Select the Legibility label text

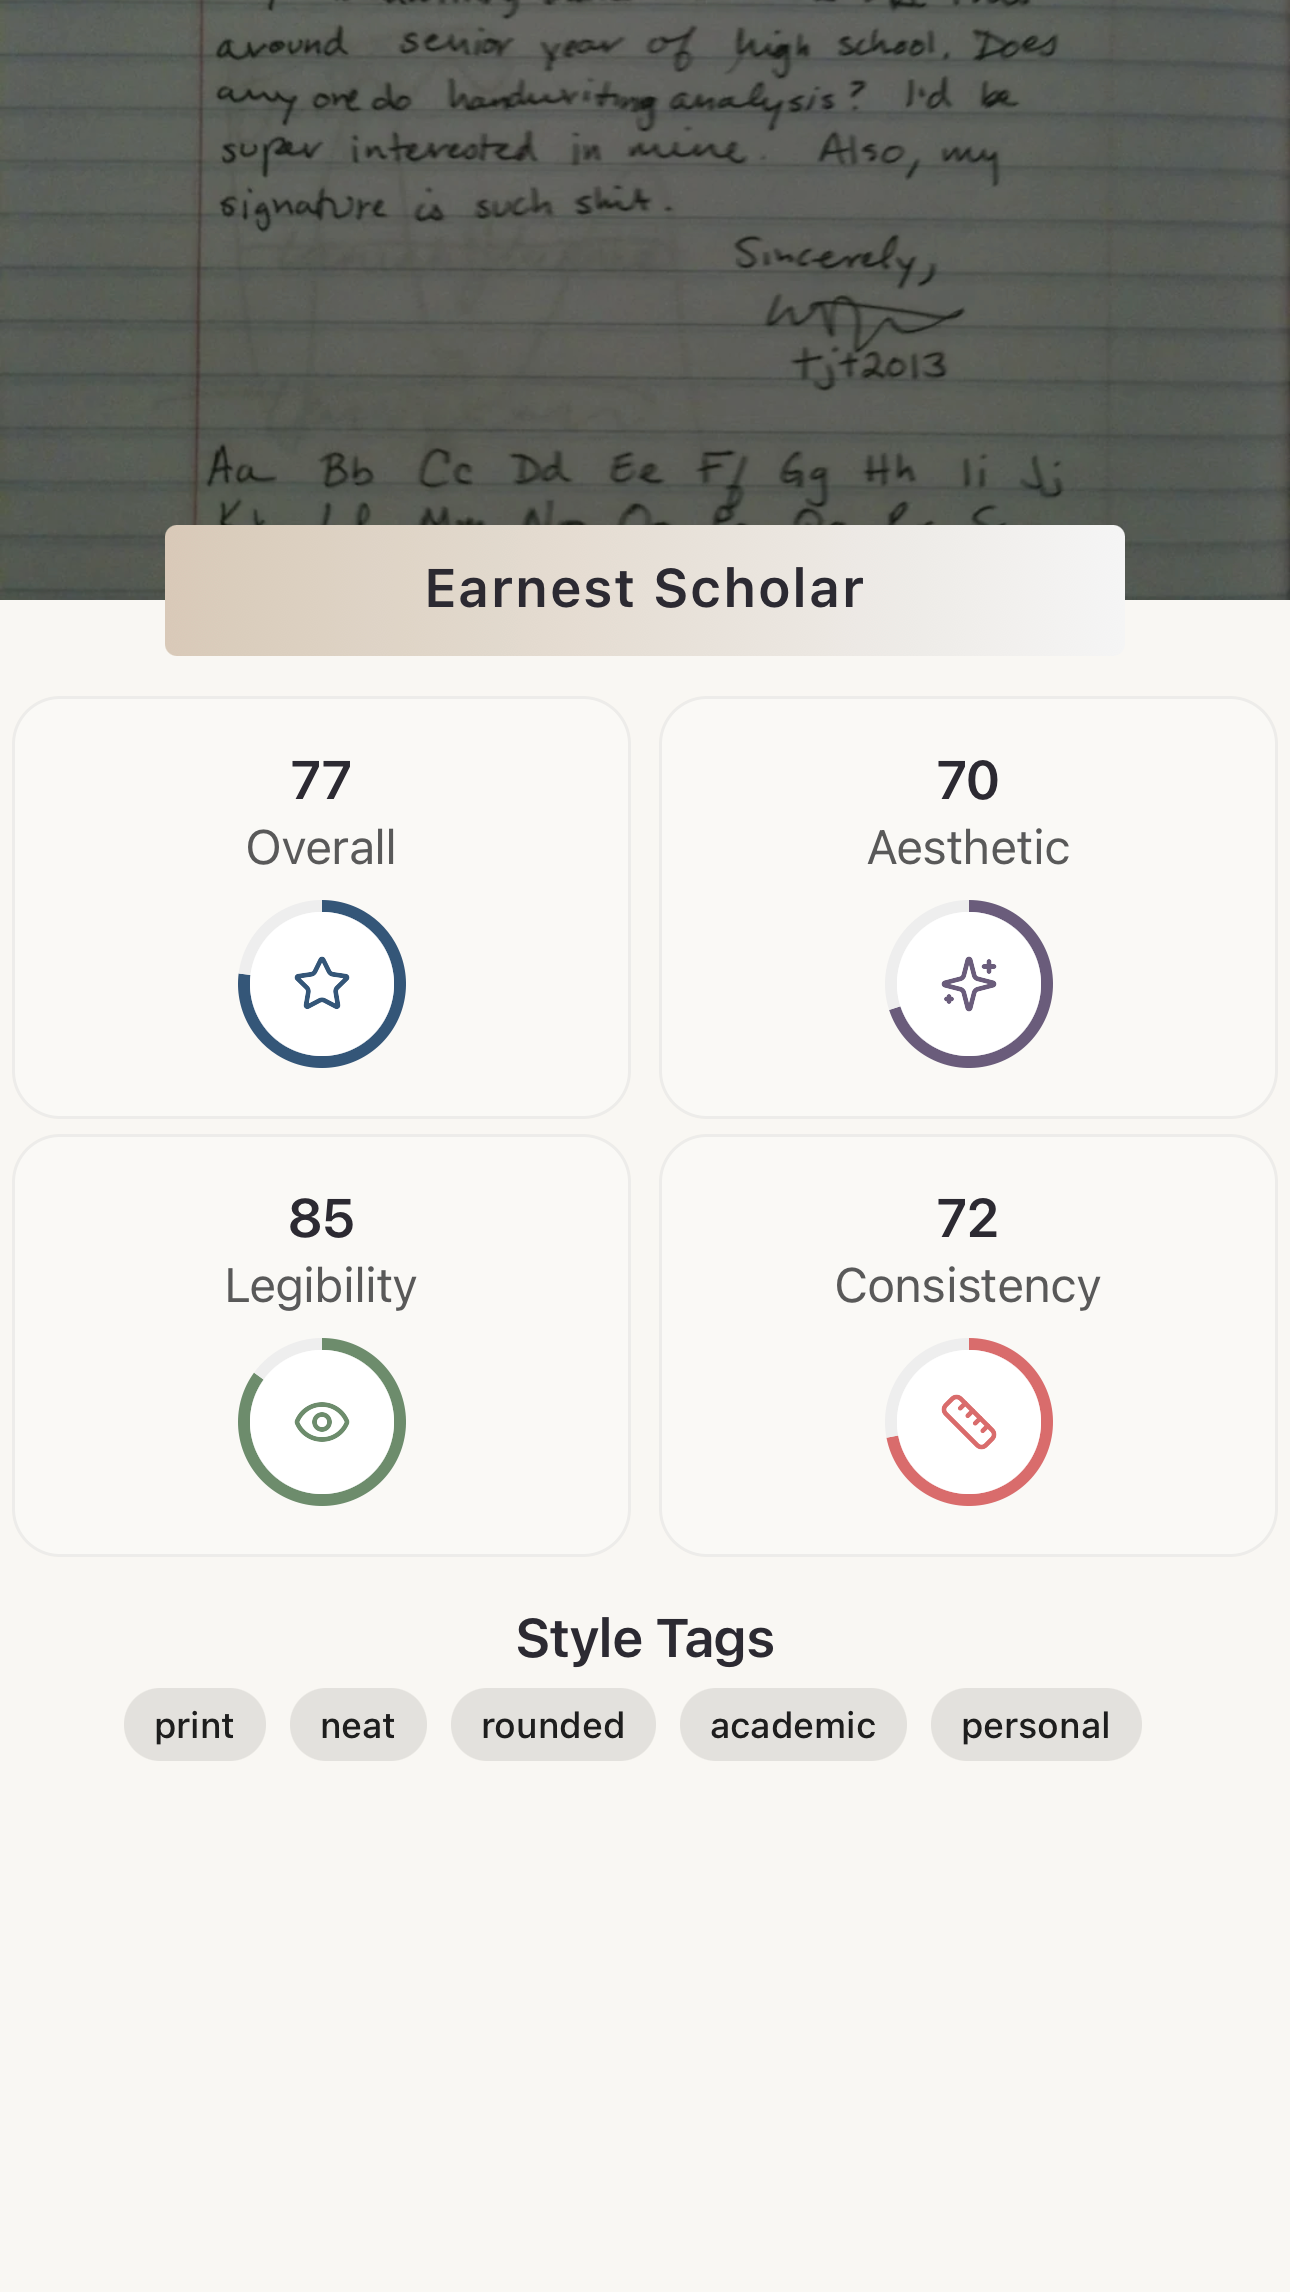click(321, 1286)
